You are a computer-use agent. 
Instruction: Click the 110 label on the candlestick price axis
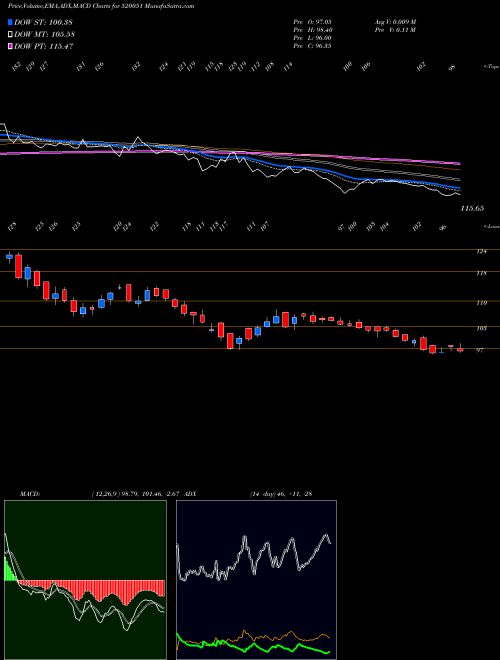pos(481,303)
